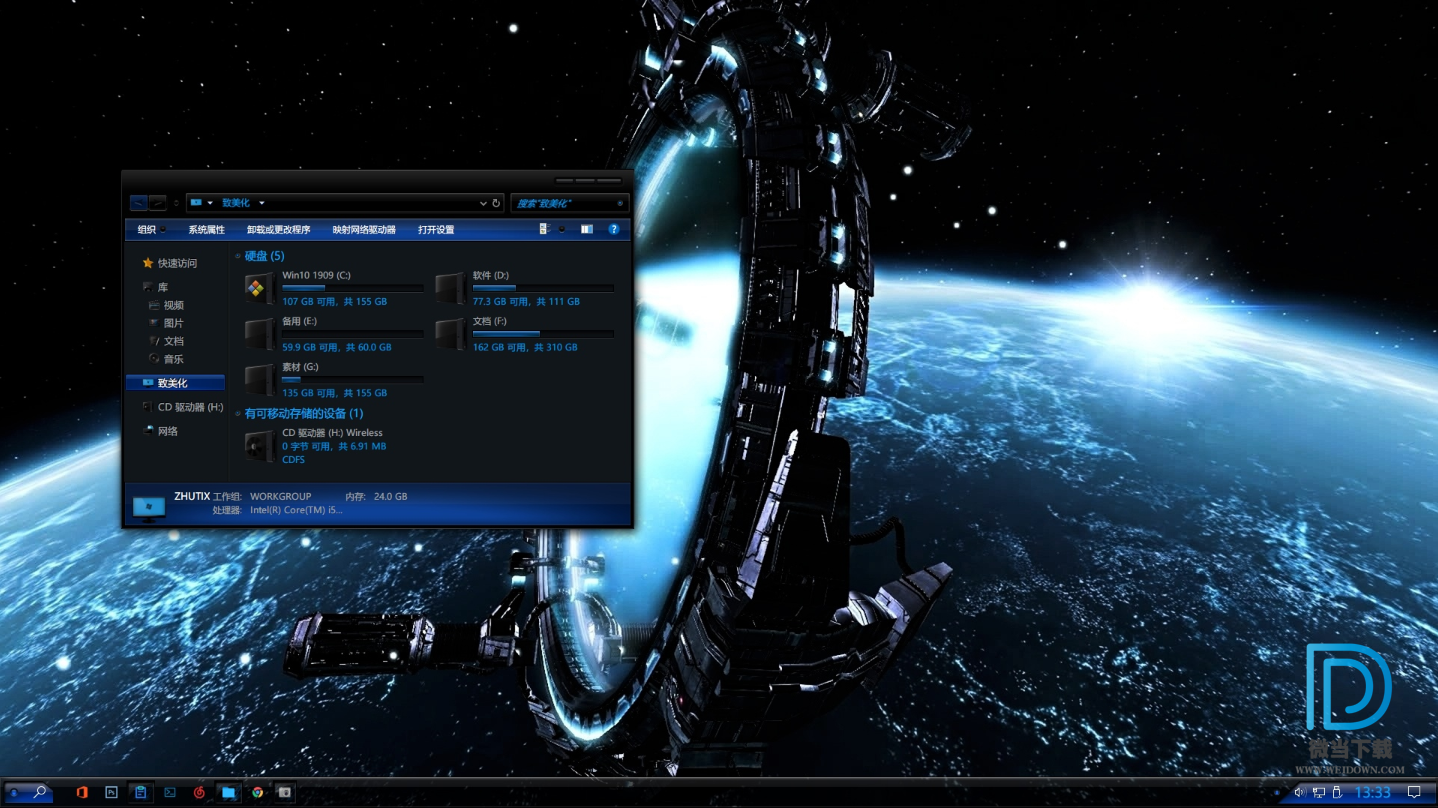Open the dropdown after 致美化 in the address bar
Screen dimensions: 1438x808
(x=262, y=203)
